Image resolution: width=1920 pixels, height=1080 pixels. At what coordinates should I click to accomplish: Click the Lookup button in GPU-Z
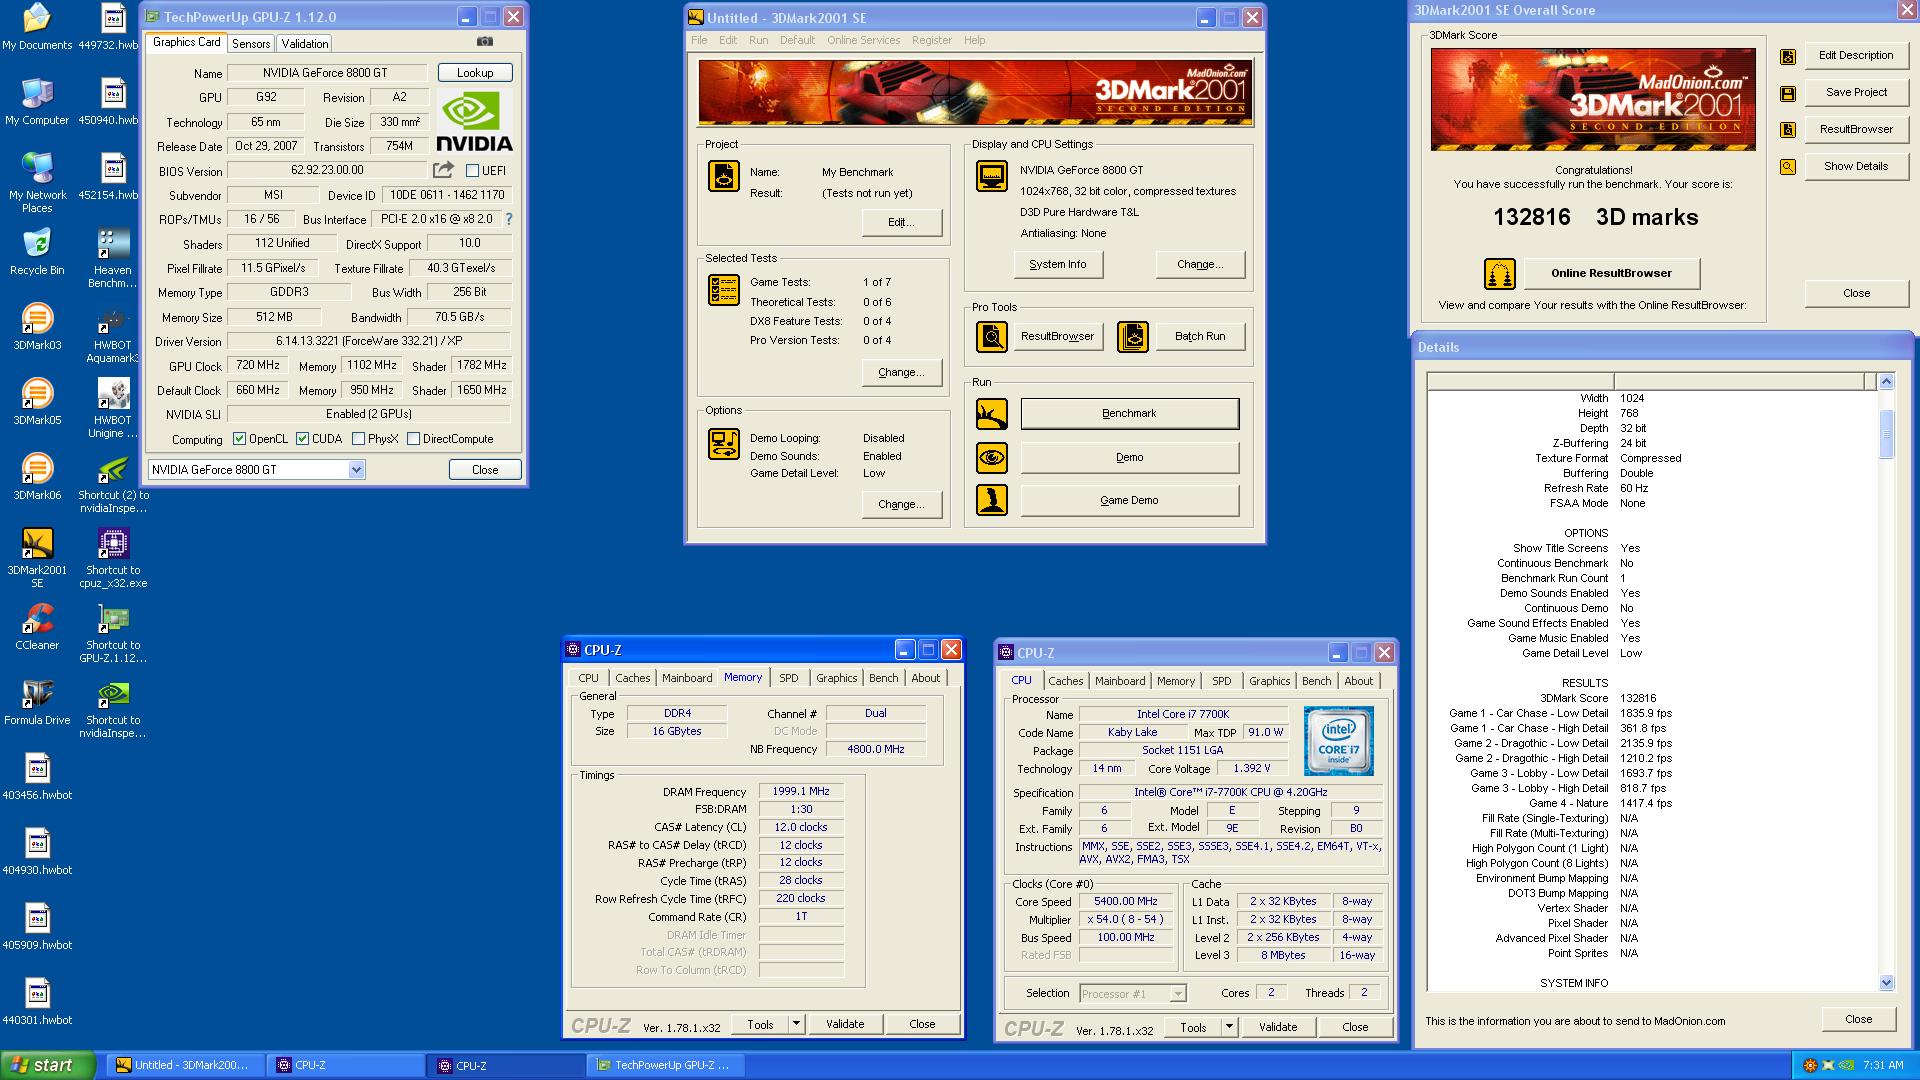[x=475, y=73]
